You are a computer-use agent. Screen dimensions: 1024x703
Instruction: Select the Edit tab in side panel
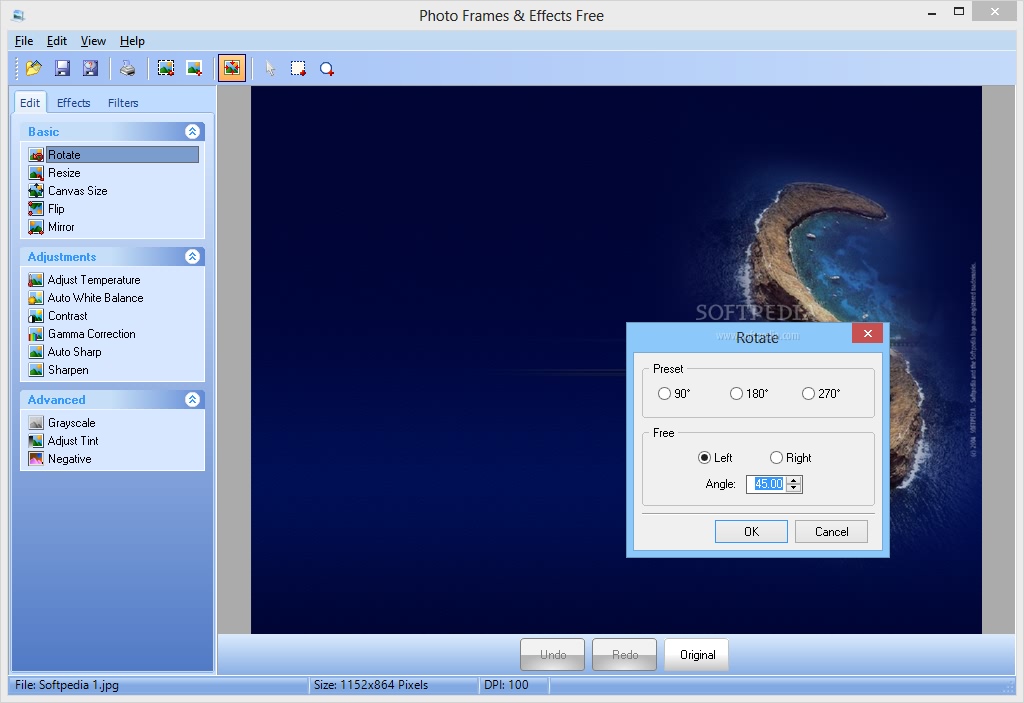30,103
